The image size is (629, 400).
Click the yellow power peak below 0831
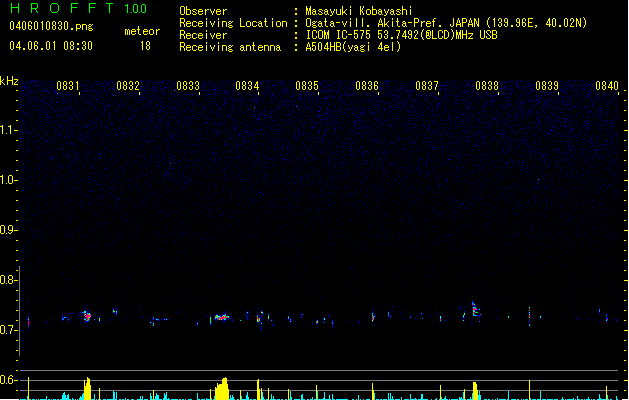(87, 388)
